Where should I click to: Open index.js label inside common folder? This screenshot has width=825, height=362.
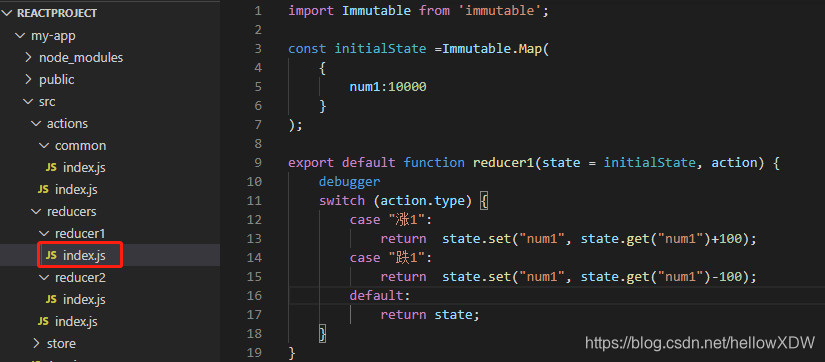pyautogui.click(x=84, y=168)
